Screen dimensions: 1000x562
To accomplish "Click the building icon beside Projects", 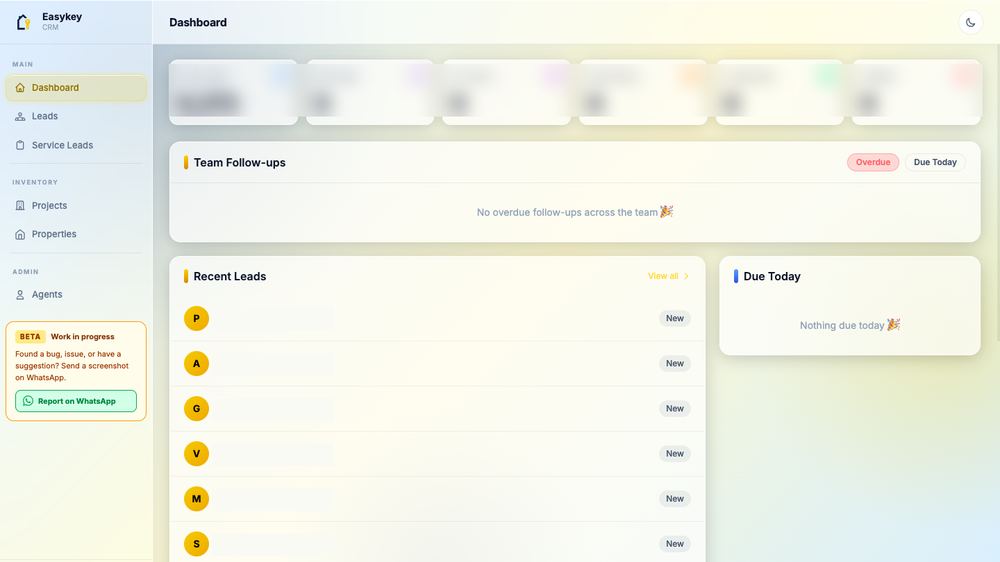I will (x=20, y=205).
